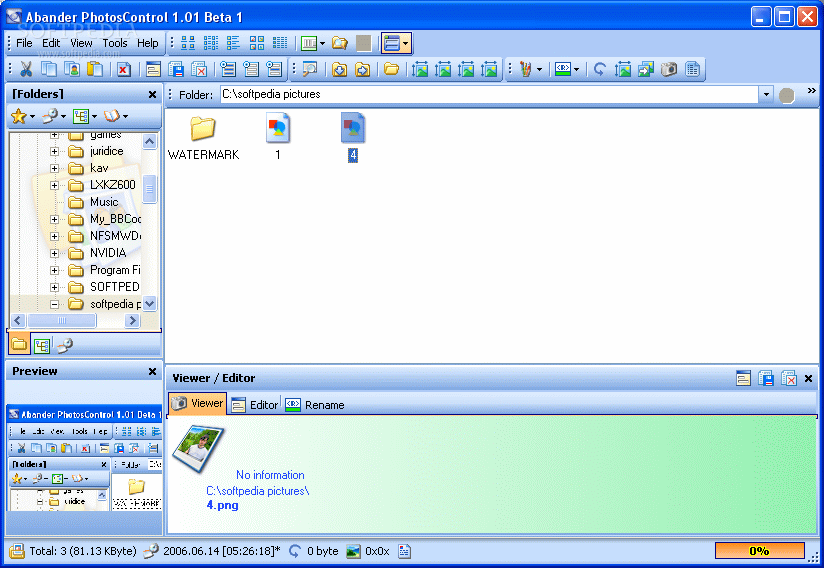Select the folder tab at the bottom of the Folders panel
This screenshot has width=824, height=568.
point(19,345)
